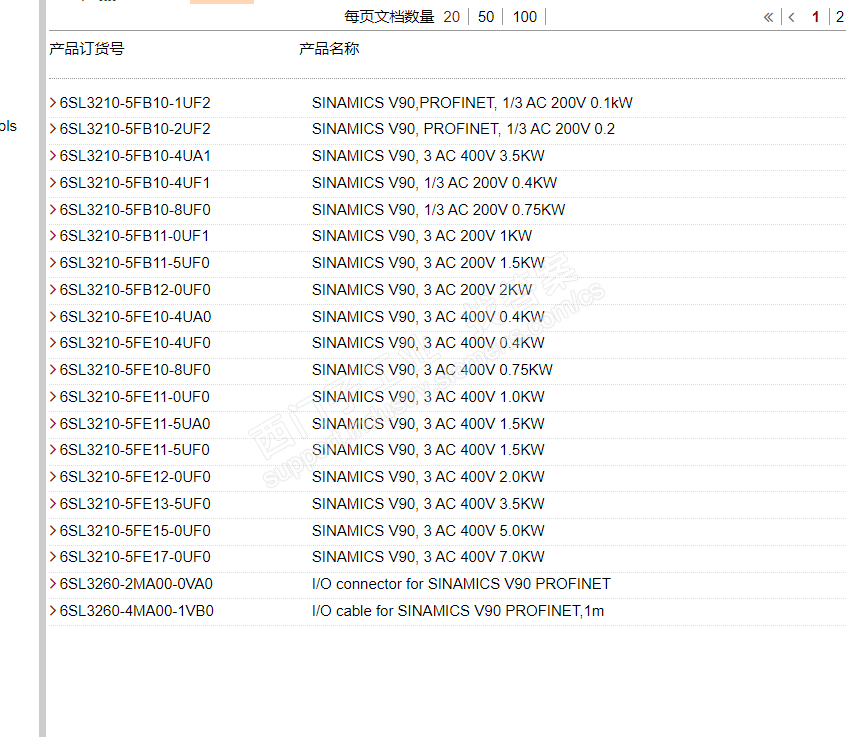
Task: Open order number 6SL3210-5FE10-4UF0
Action: point(135,343)
